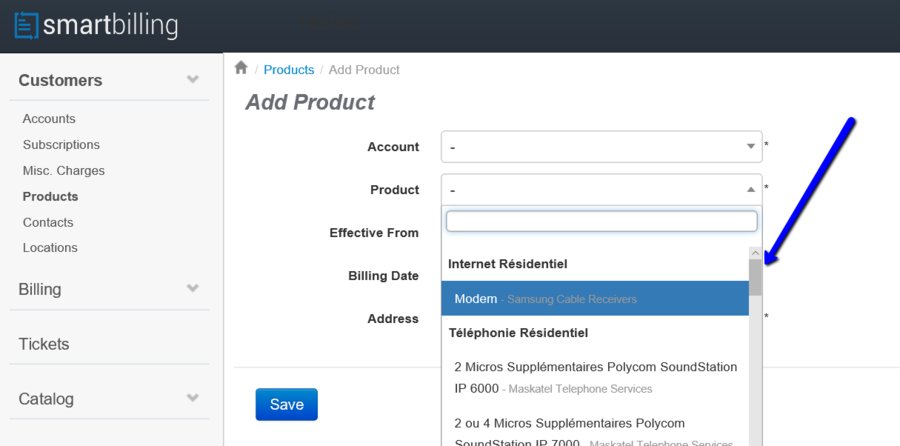900x446 pixels.
Task: Click the dropdown list scroll-up arrow
Action: point(755,253)
